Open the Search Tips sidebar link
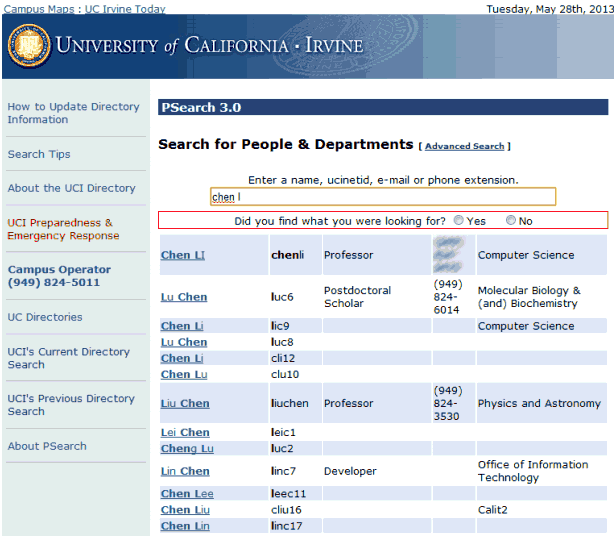This screenshot has height=536, width=615. point(39,154)
